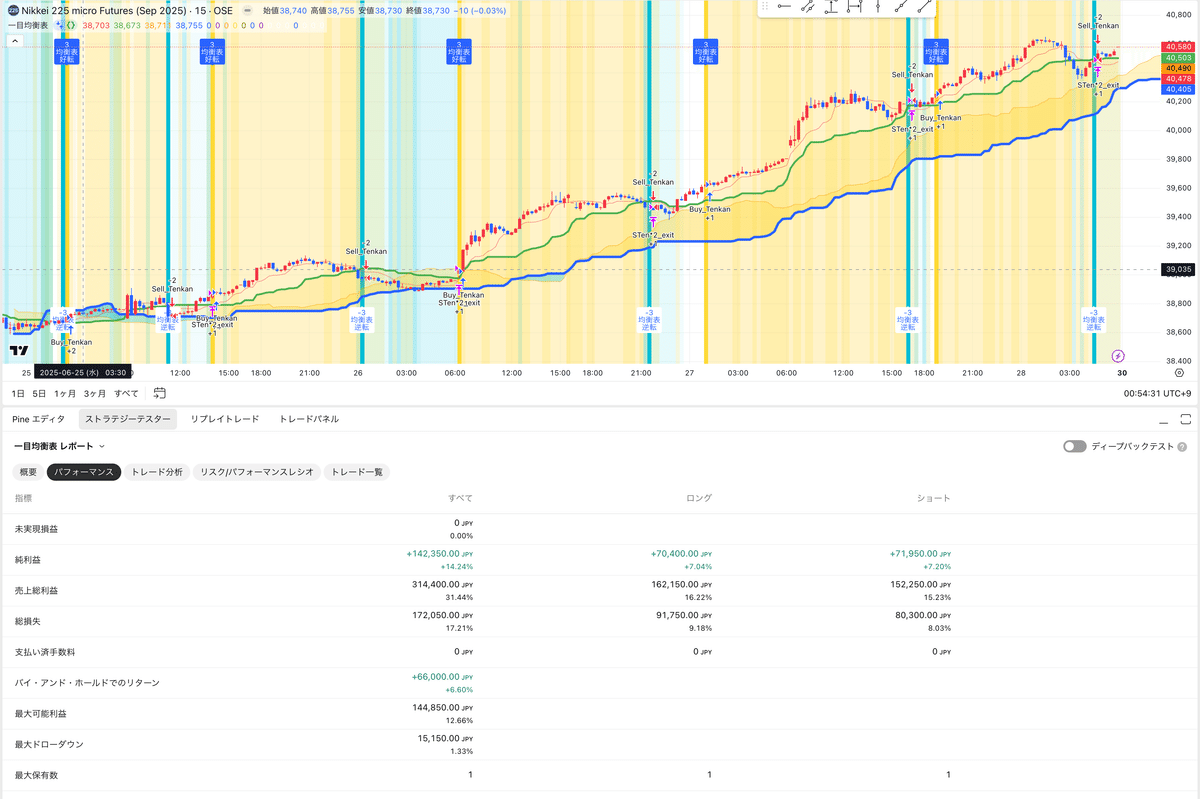The height and width of the screenshot is (799, 1200).
Task: Open the トレード分析 report tab
Action: [157, 472]
